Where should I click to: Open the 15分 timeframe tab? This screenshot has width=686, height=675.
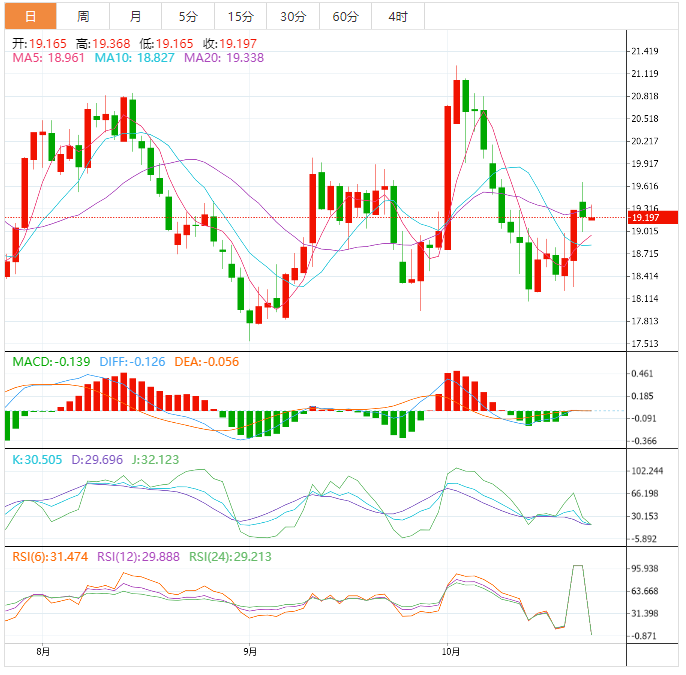241,16
